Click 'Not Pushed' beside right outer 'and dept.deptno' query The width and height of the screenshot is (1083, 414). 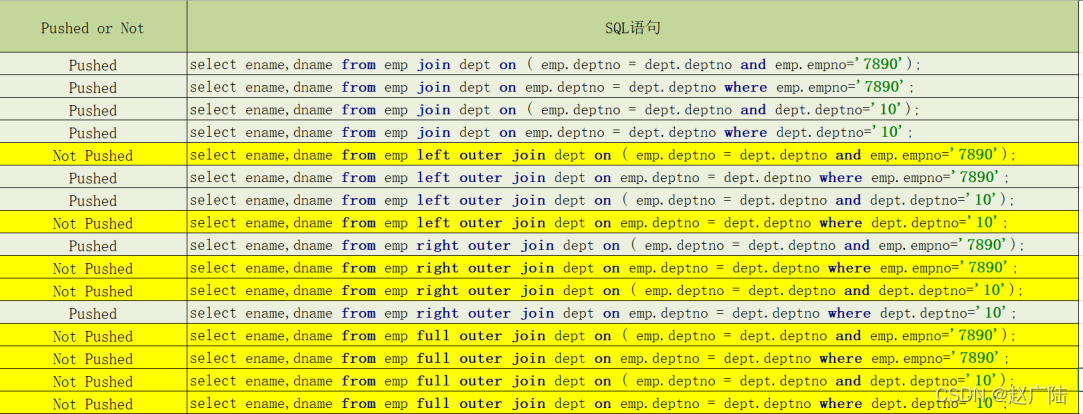[x=93, y=292]
